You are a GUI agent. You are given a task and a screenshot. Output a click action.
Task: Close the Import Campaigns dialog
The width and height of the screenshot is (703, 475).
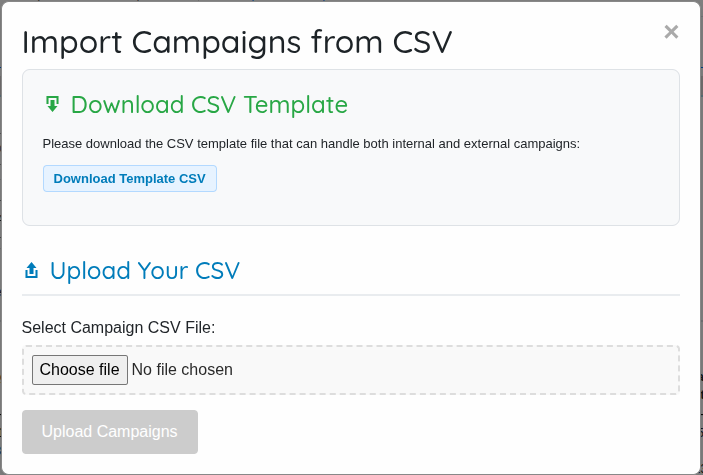coord(671,32)
